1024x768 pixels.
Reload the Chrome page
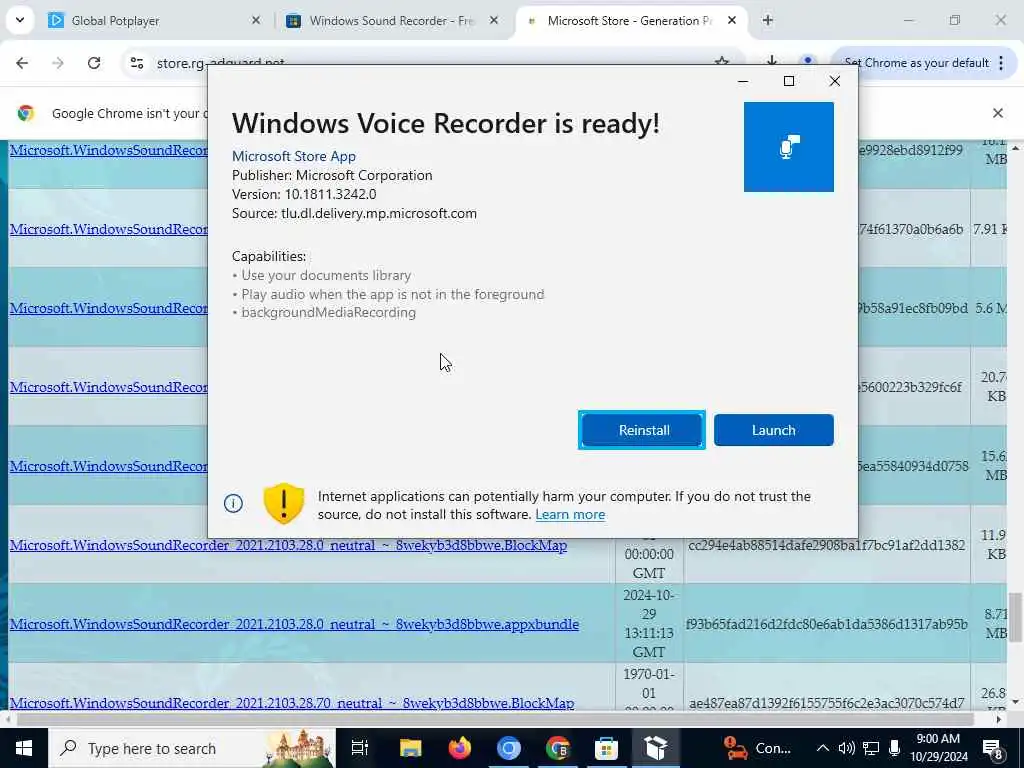click(94, 63)
